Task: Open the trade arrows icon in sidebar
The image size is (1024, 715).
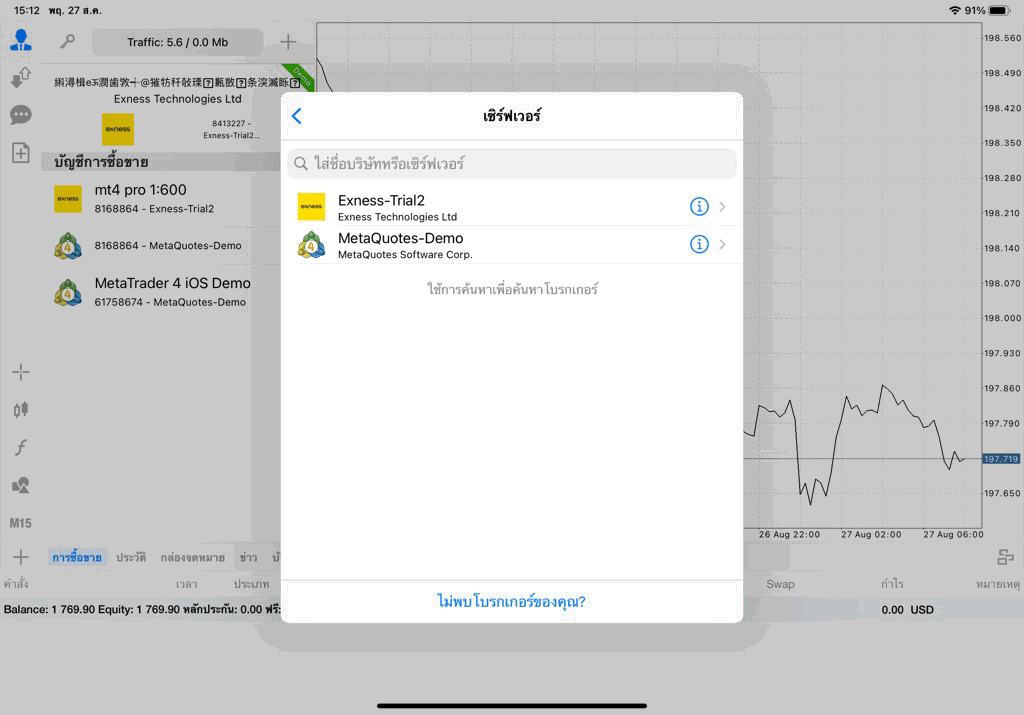Action: click(x=21, y=77)
